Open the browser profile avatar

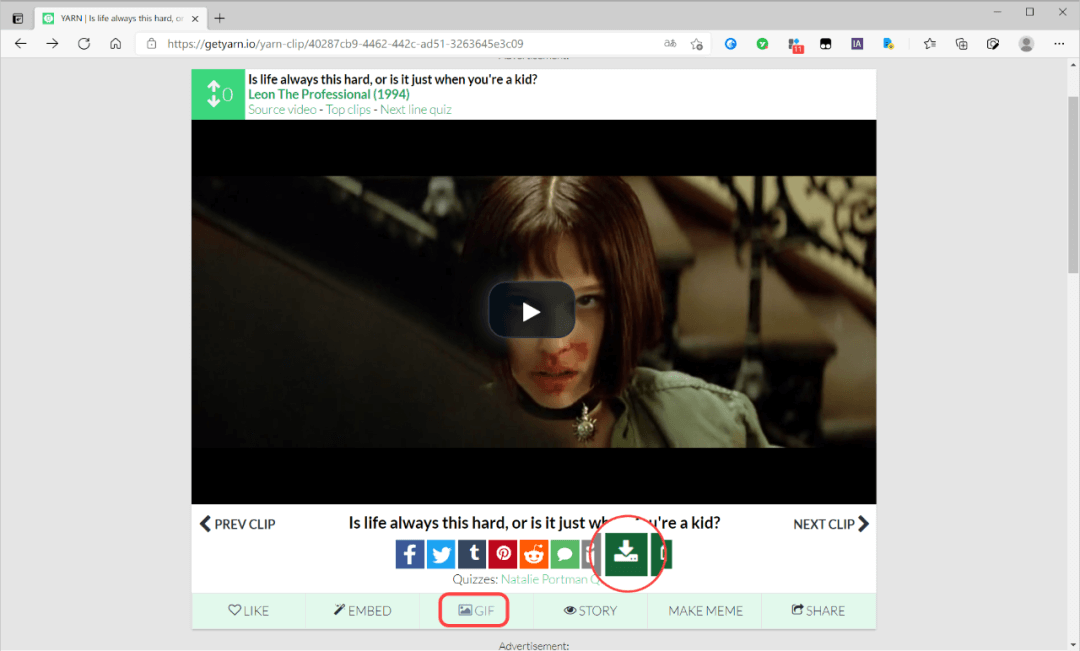[1026, 43]
